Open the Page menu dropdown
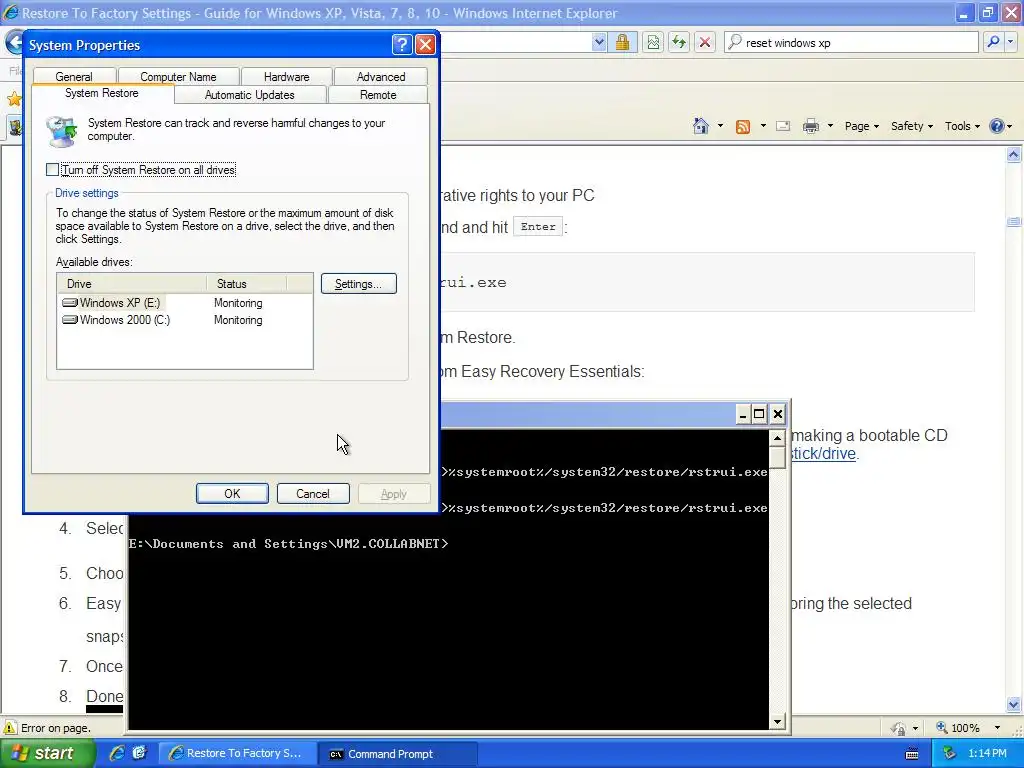1024x768 pixels. click(861, 126)
